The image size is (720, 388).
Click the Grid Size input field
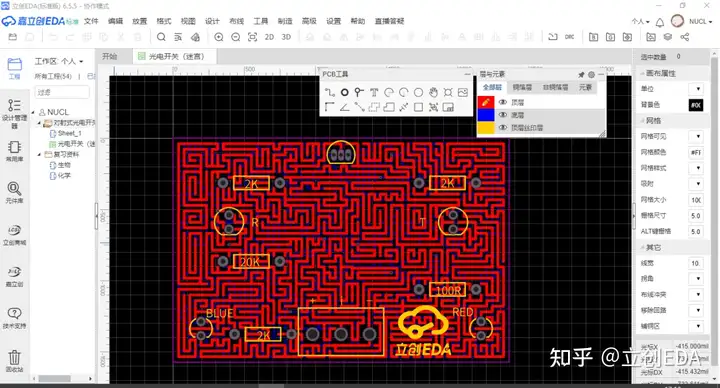point(696,200)
